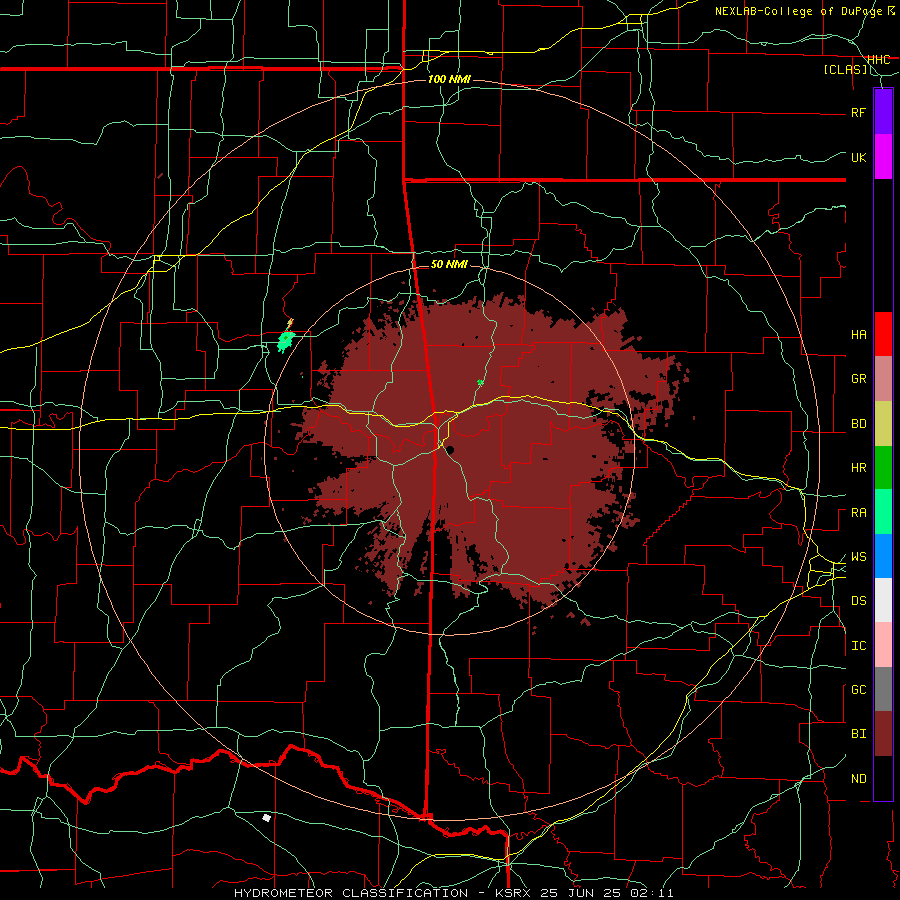This screenshot has height=900, width=900.
Task: Click the HYDROMETEOR CLASSIFICATION title text
Action: click(351, 893)
